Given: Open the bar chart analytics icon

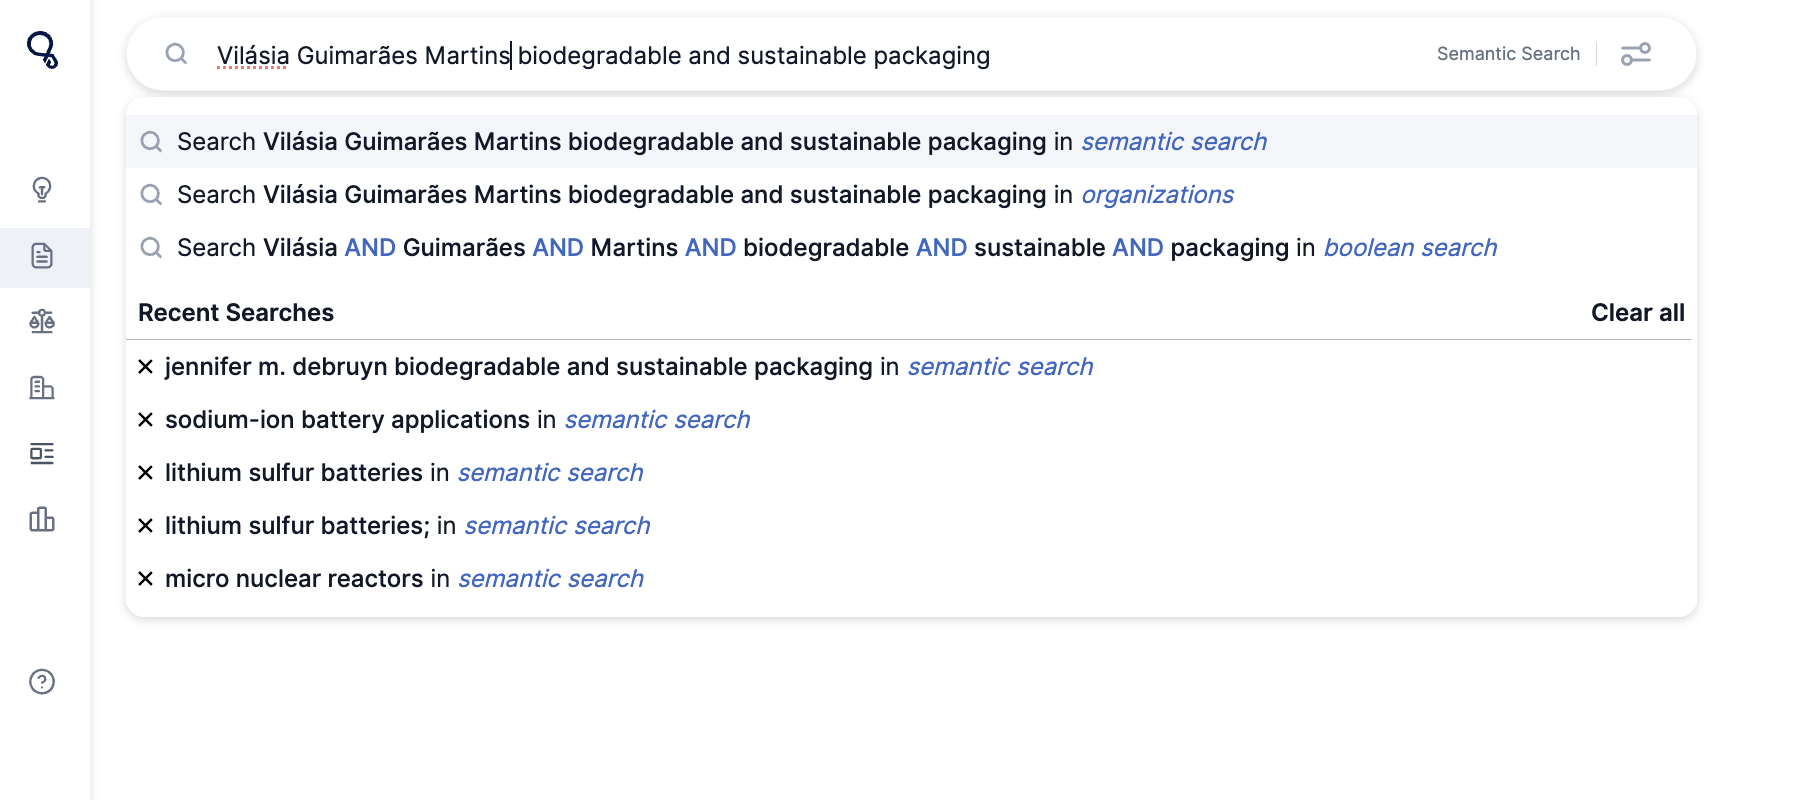Looking at the screenshot, I should [x=42, y=519].
